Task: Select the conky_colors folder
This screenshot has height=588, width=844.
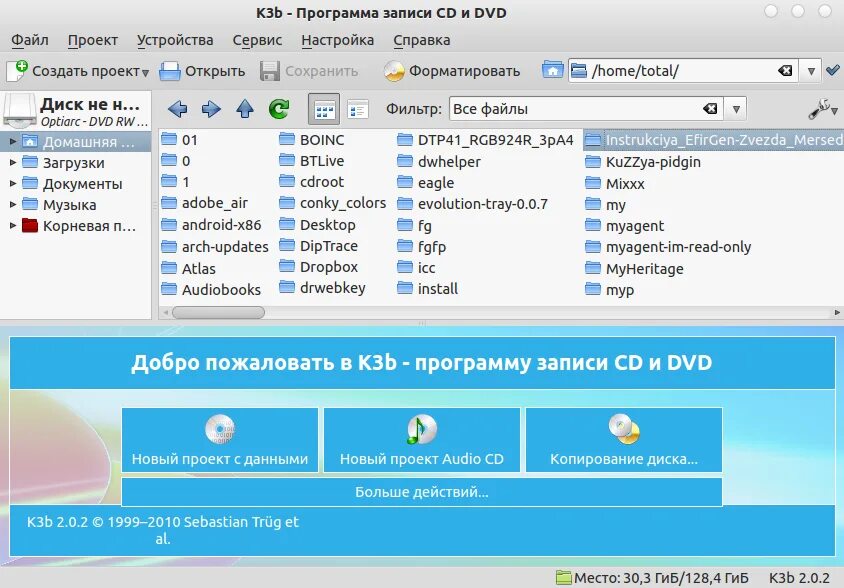Action: (333, 203)
